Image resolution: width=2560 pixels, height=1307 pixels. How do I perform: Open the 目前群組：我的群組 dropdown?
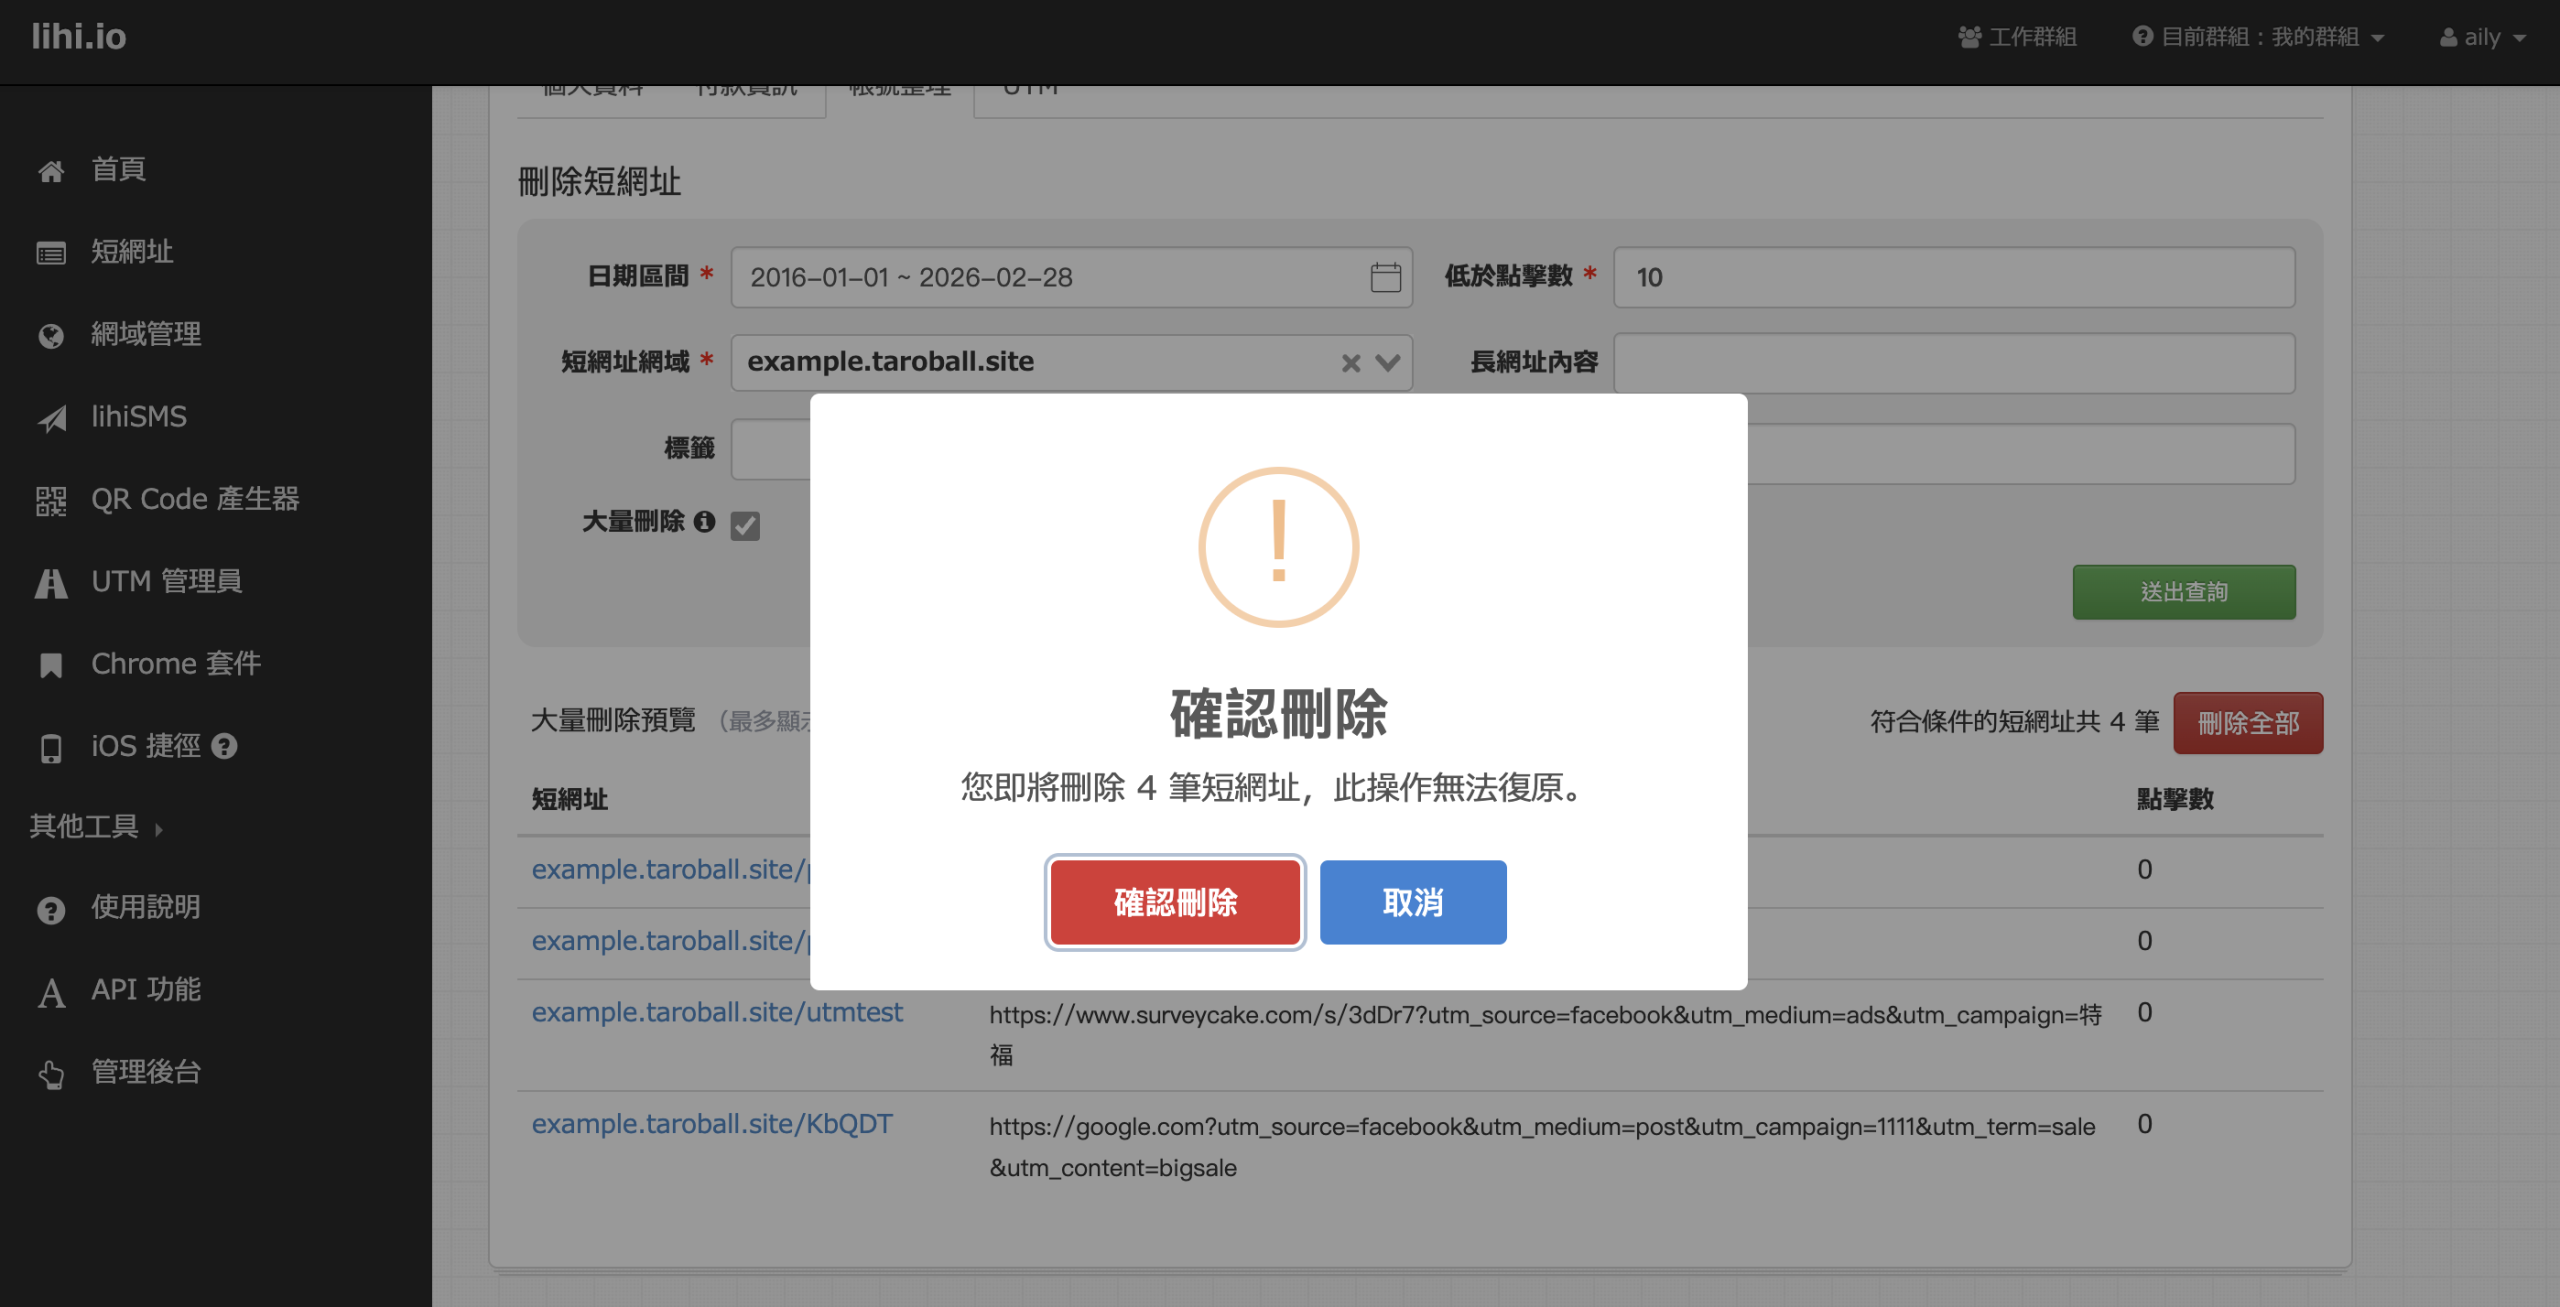pos(2259,37)
